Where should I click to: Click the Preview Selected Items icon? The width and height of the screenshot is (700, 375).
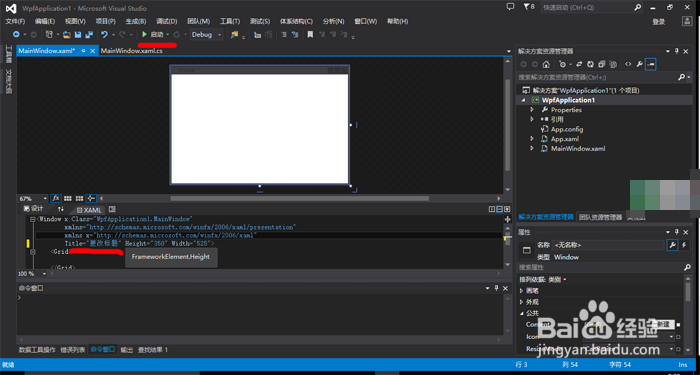(650, 64)
